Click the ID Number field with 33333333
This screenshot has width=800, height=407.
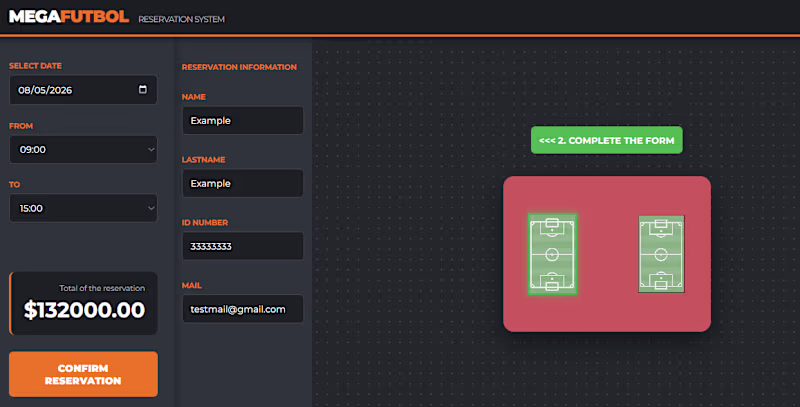click(243, 246)
